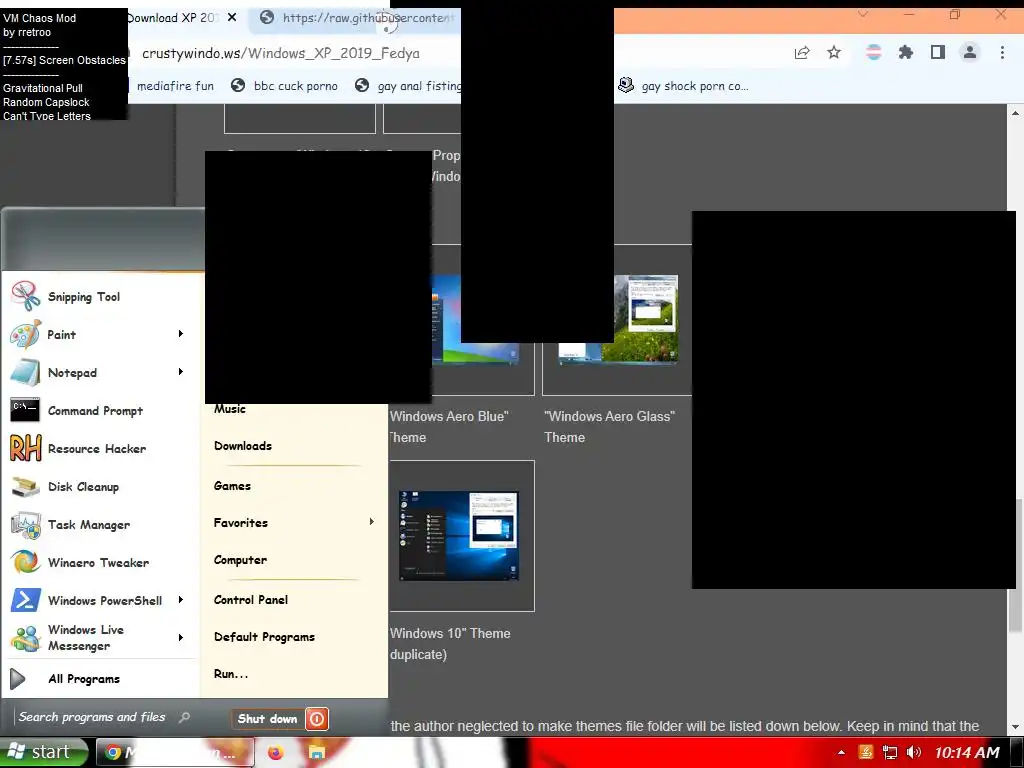Start Disk Cleanup icon

tap(25, 487)
